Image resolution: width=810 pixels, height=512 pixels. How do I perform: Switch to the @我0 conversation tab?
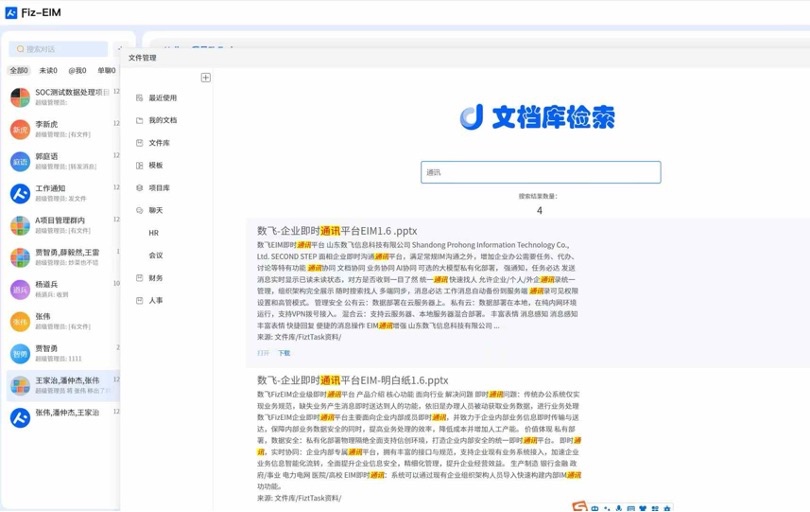click(77, 70)
